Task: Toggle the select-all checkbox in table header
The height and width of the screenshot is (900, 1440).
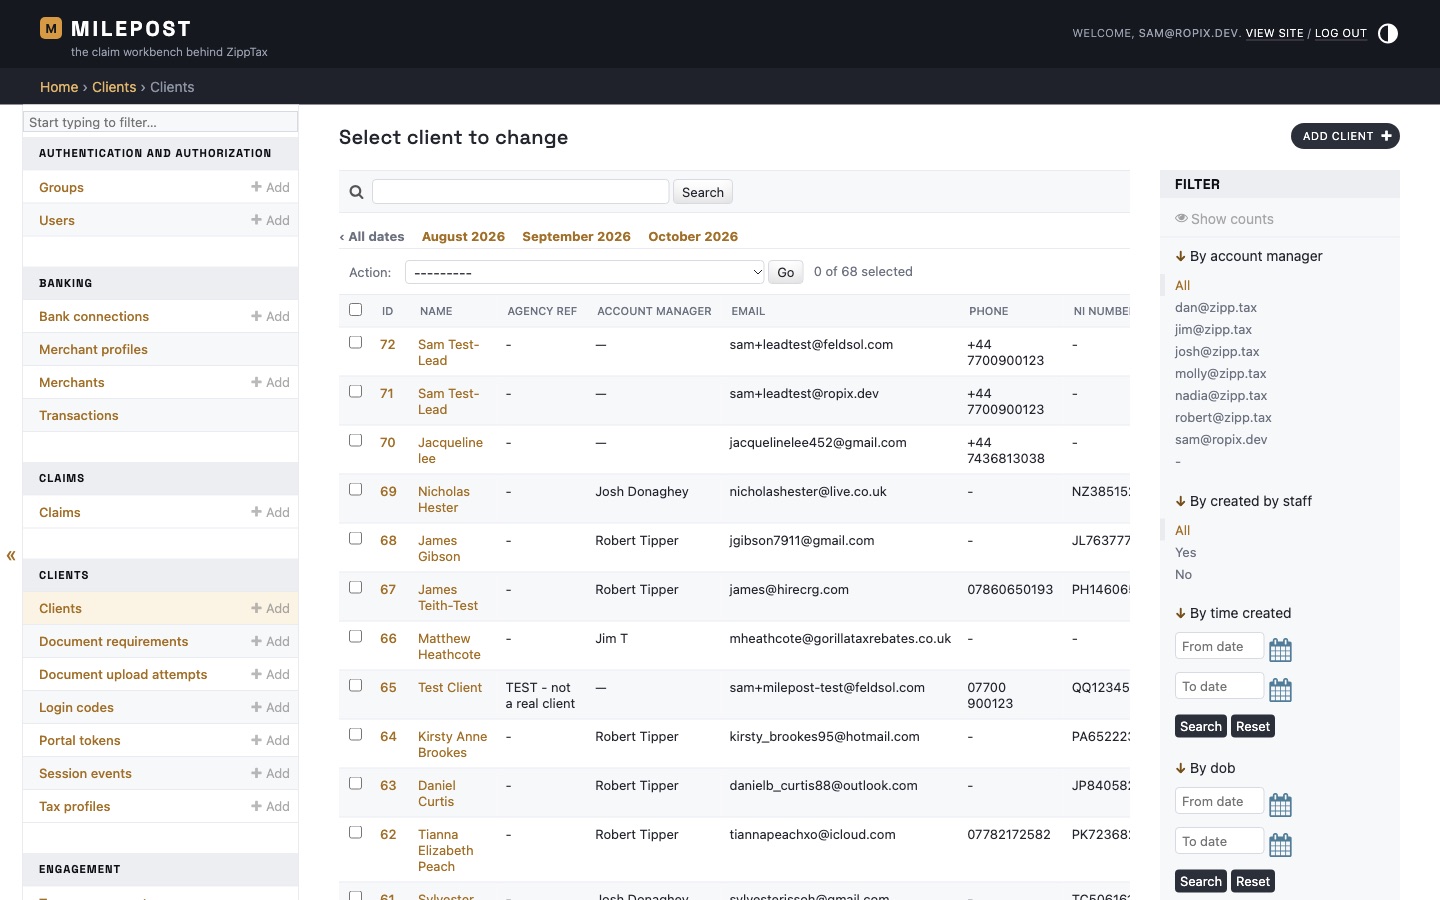Action: [355, 310]
